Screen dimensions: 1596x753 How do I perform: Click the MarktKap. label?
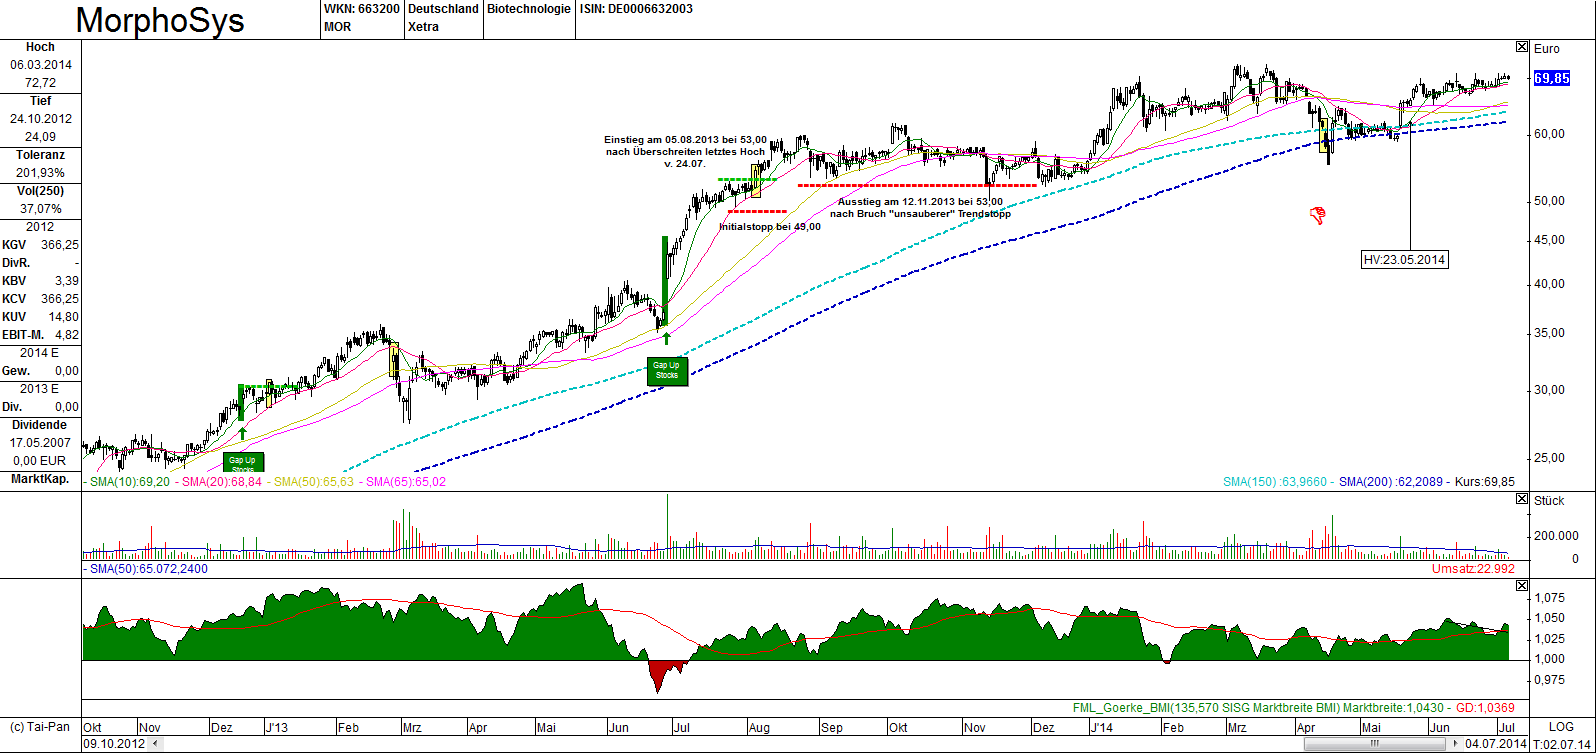40,479
